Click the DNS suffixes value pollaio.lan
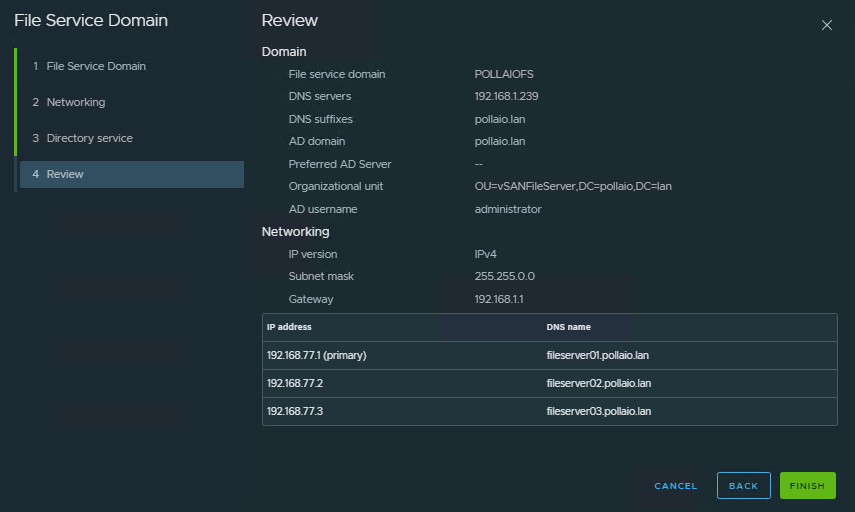Screen dimensions: 855x512 pyautogui.click(x=499, y=119)
